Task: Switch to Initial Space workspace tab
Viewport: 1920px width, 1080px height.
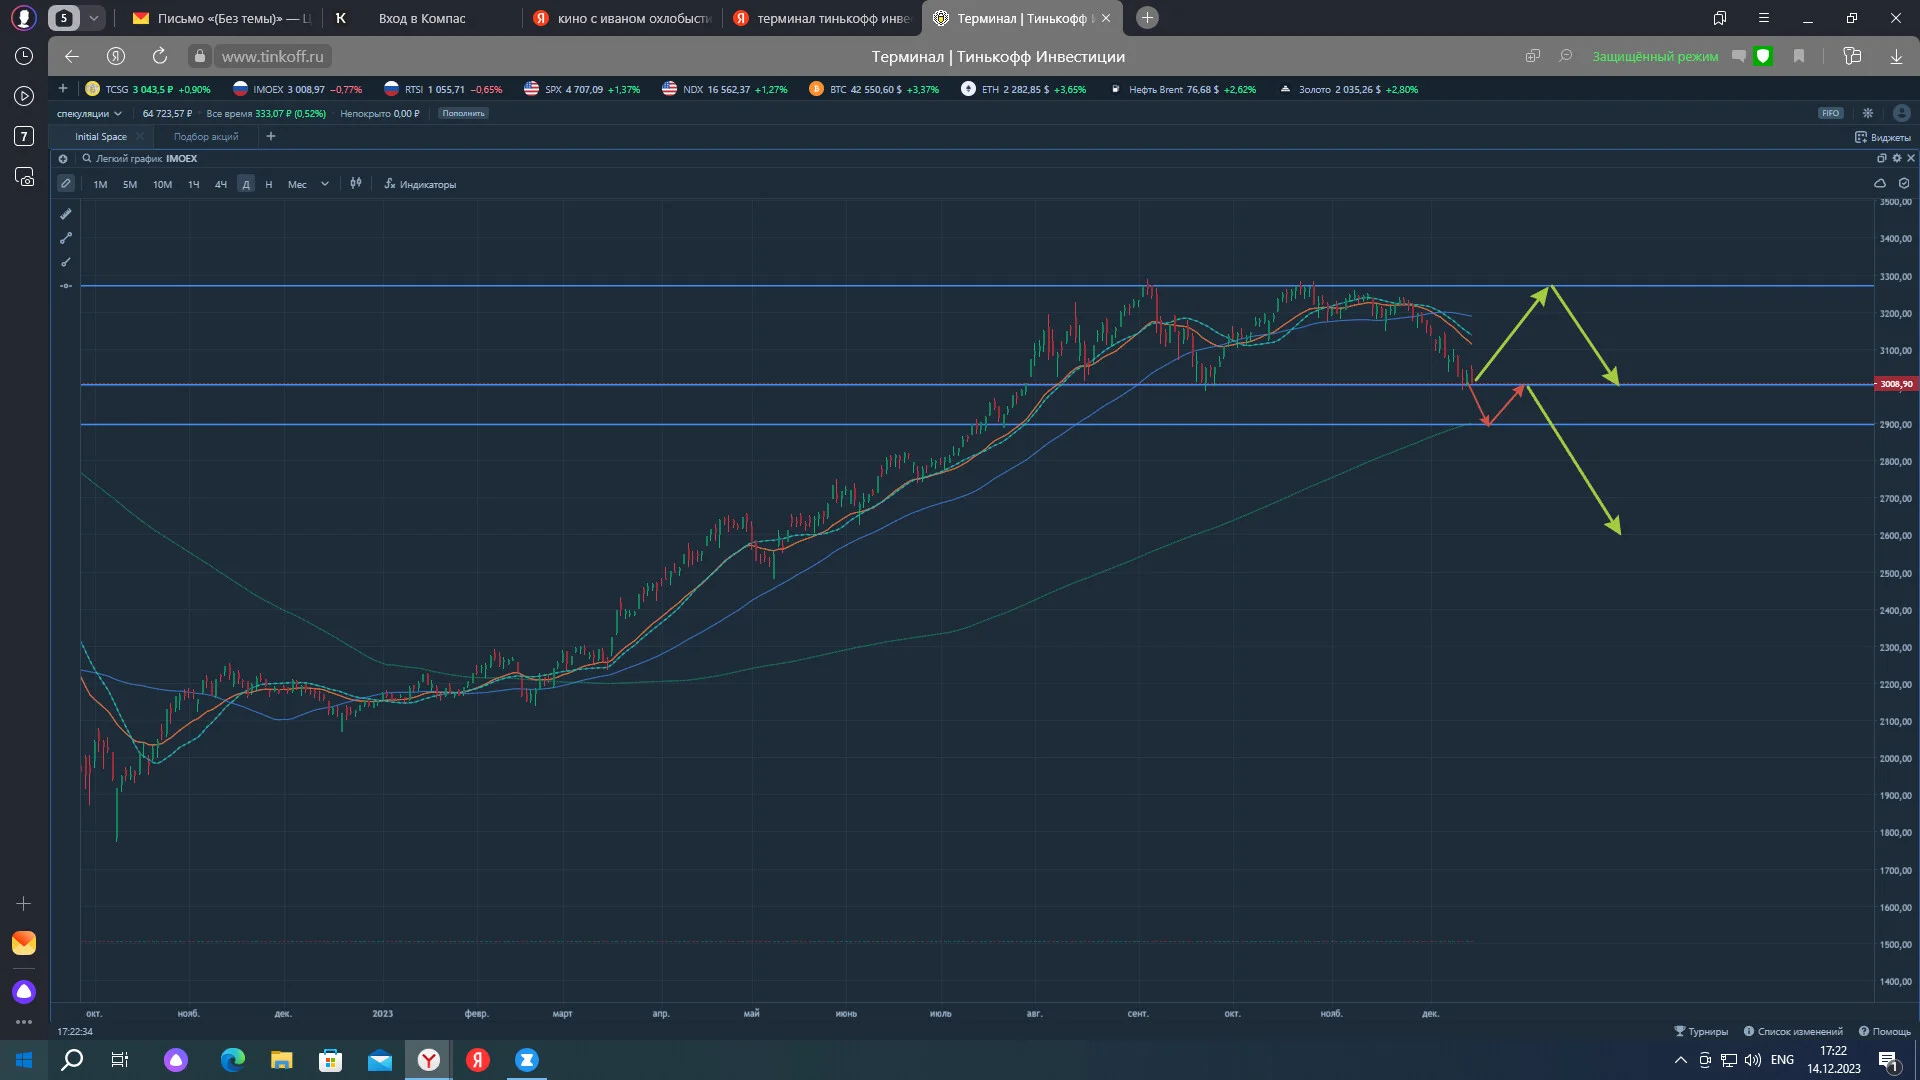Action: [100, 137]
